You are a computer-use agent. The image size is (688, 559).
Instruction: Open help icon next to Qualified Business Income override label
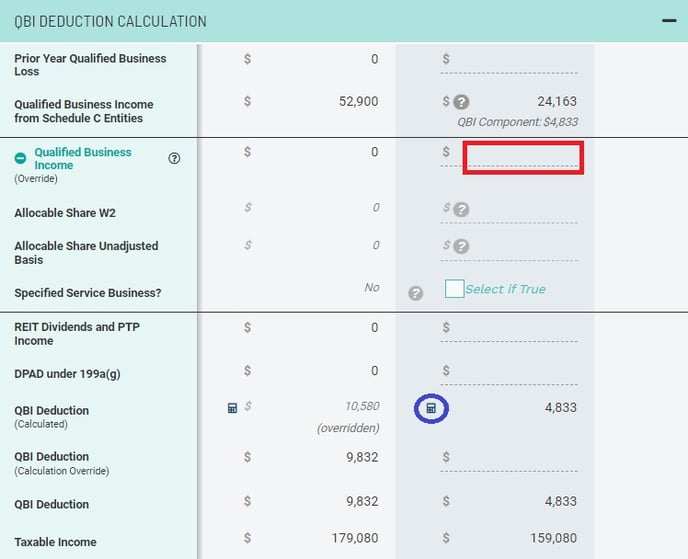175,159
